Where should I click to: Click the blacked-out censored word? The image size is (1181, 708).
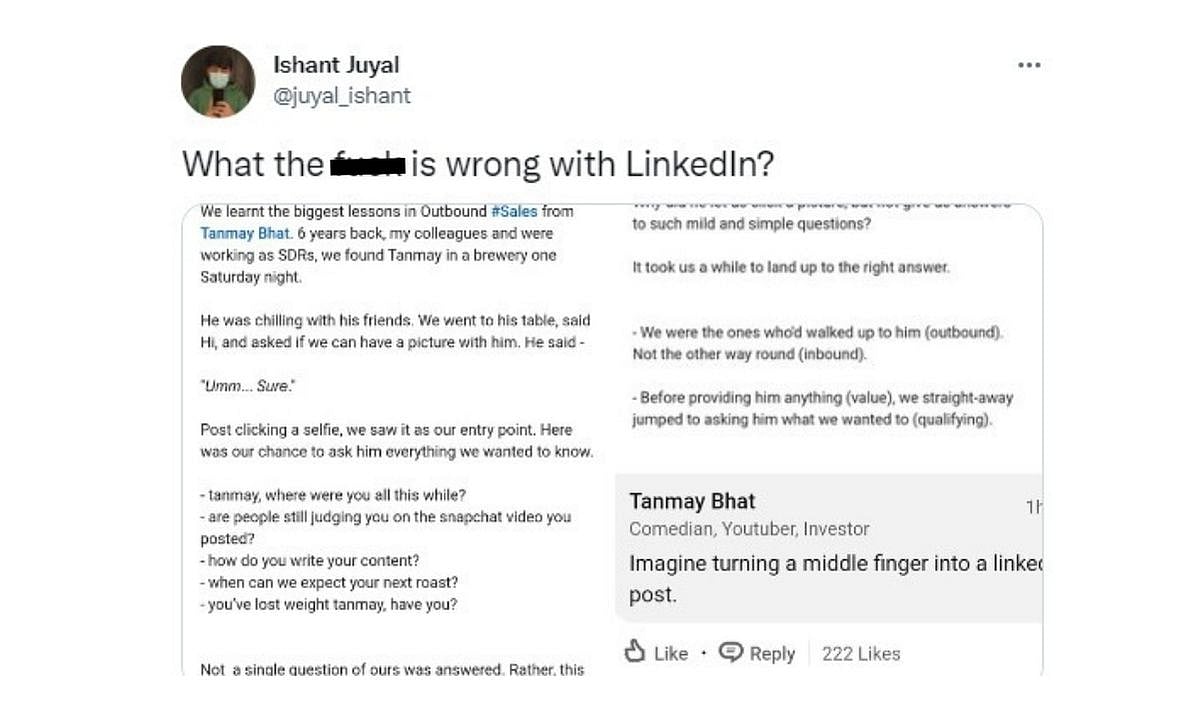[x=366, y=164]
